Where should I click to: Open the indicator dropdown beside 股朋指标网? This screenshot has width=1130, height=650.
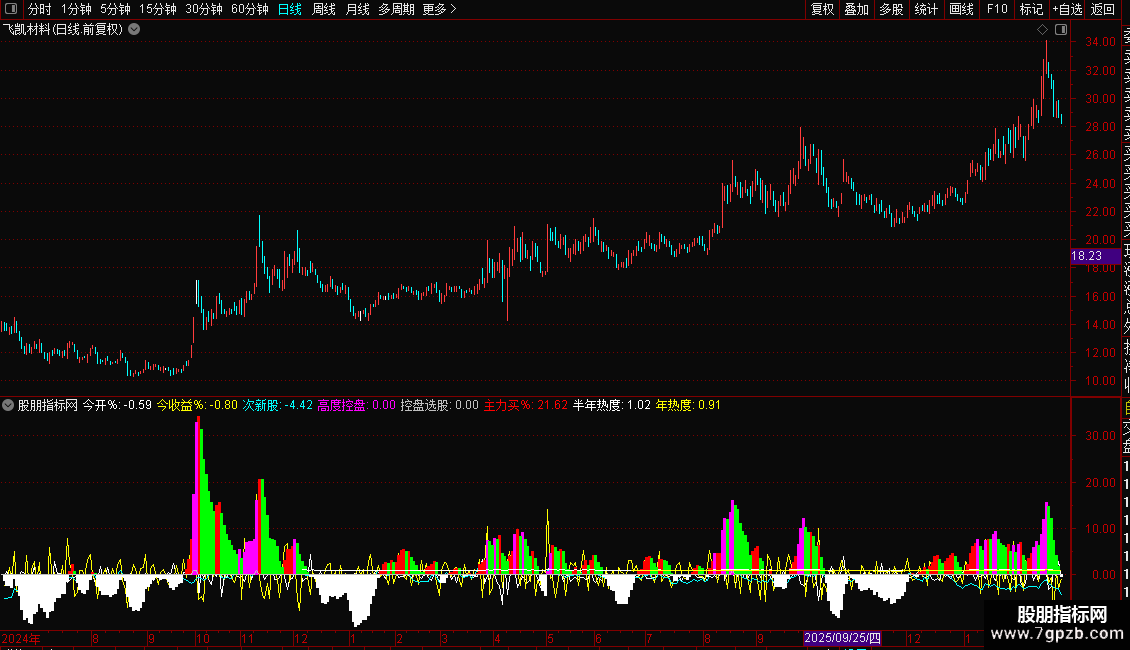tap(8, 405)
